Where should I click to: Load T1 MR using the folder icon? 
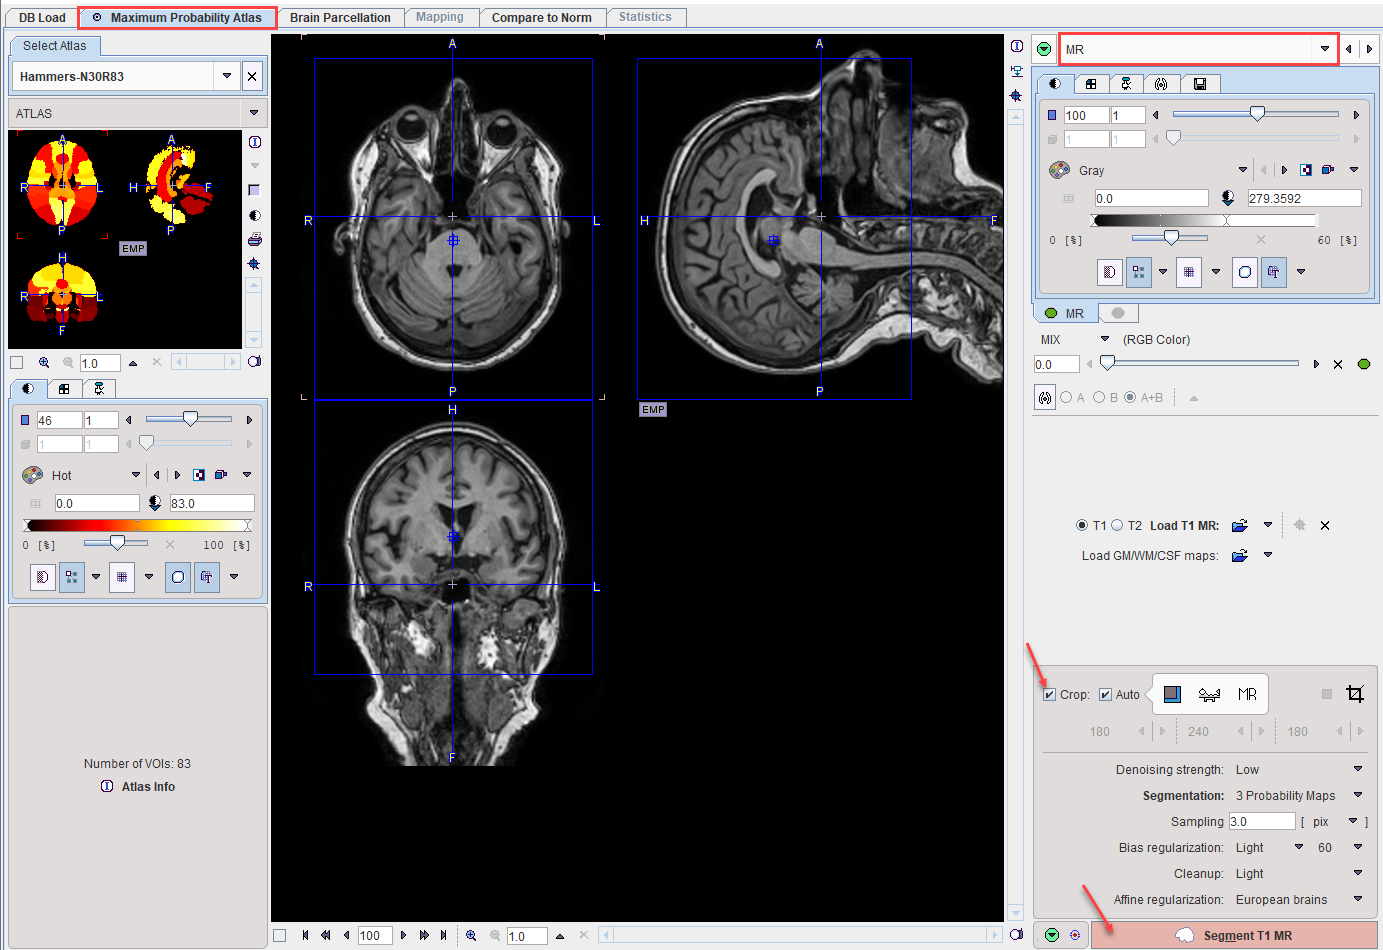[1240, 525]
